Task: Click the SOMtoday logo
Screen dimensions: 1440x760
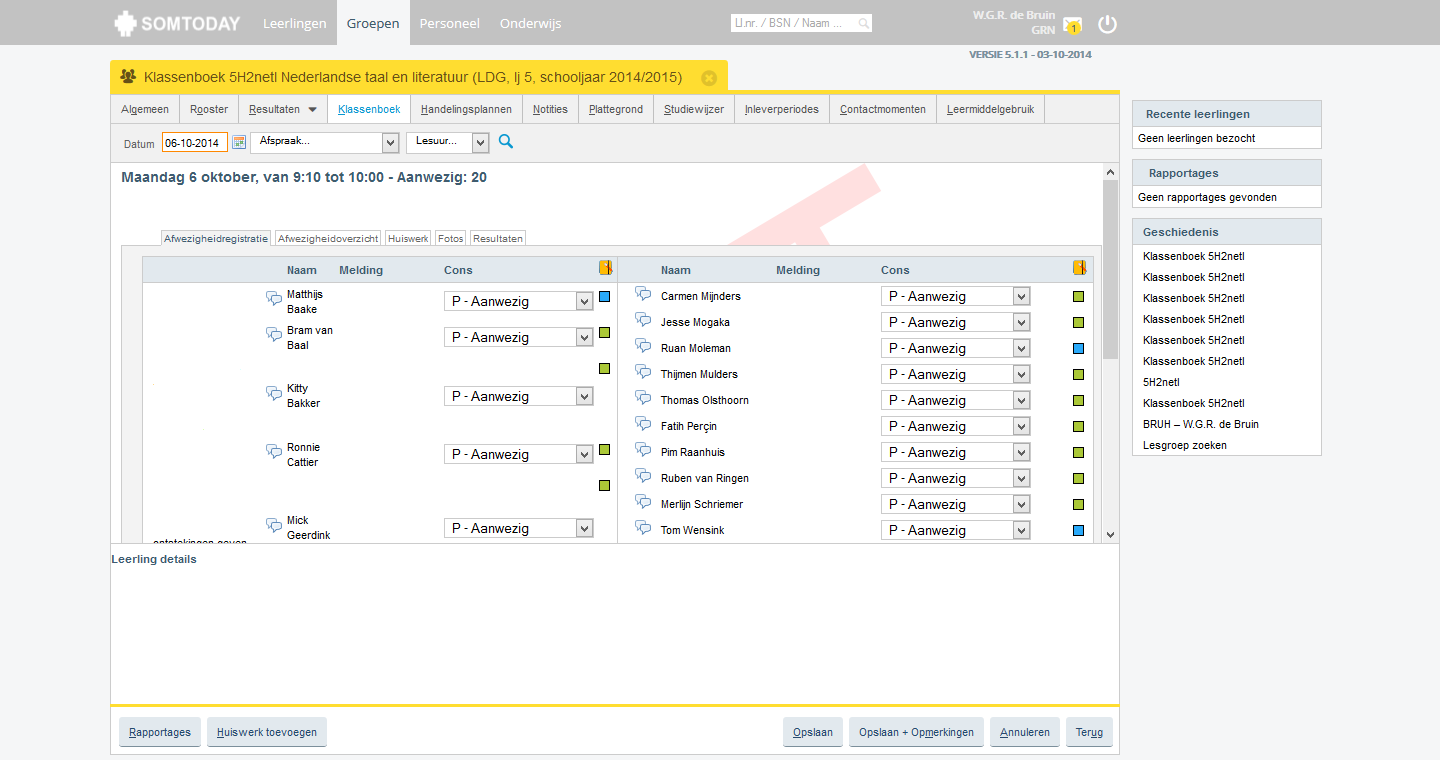Action: 177,23
